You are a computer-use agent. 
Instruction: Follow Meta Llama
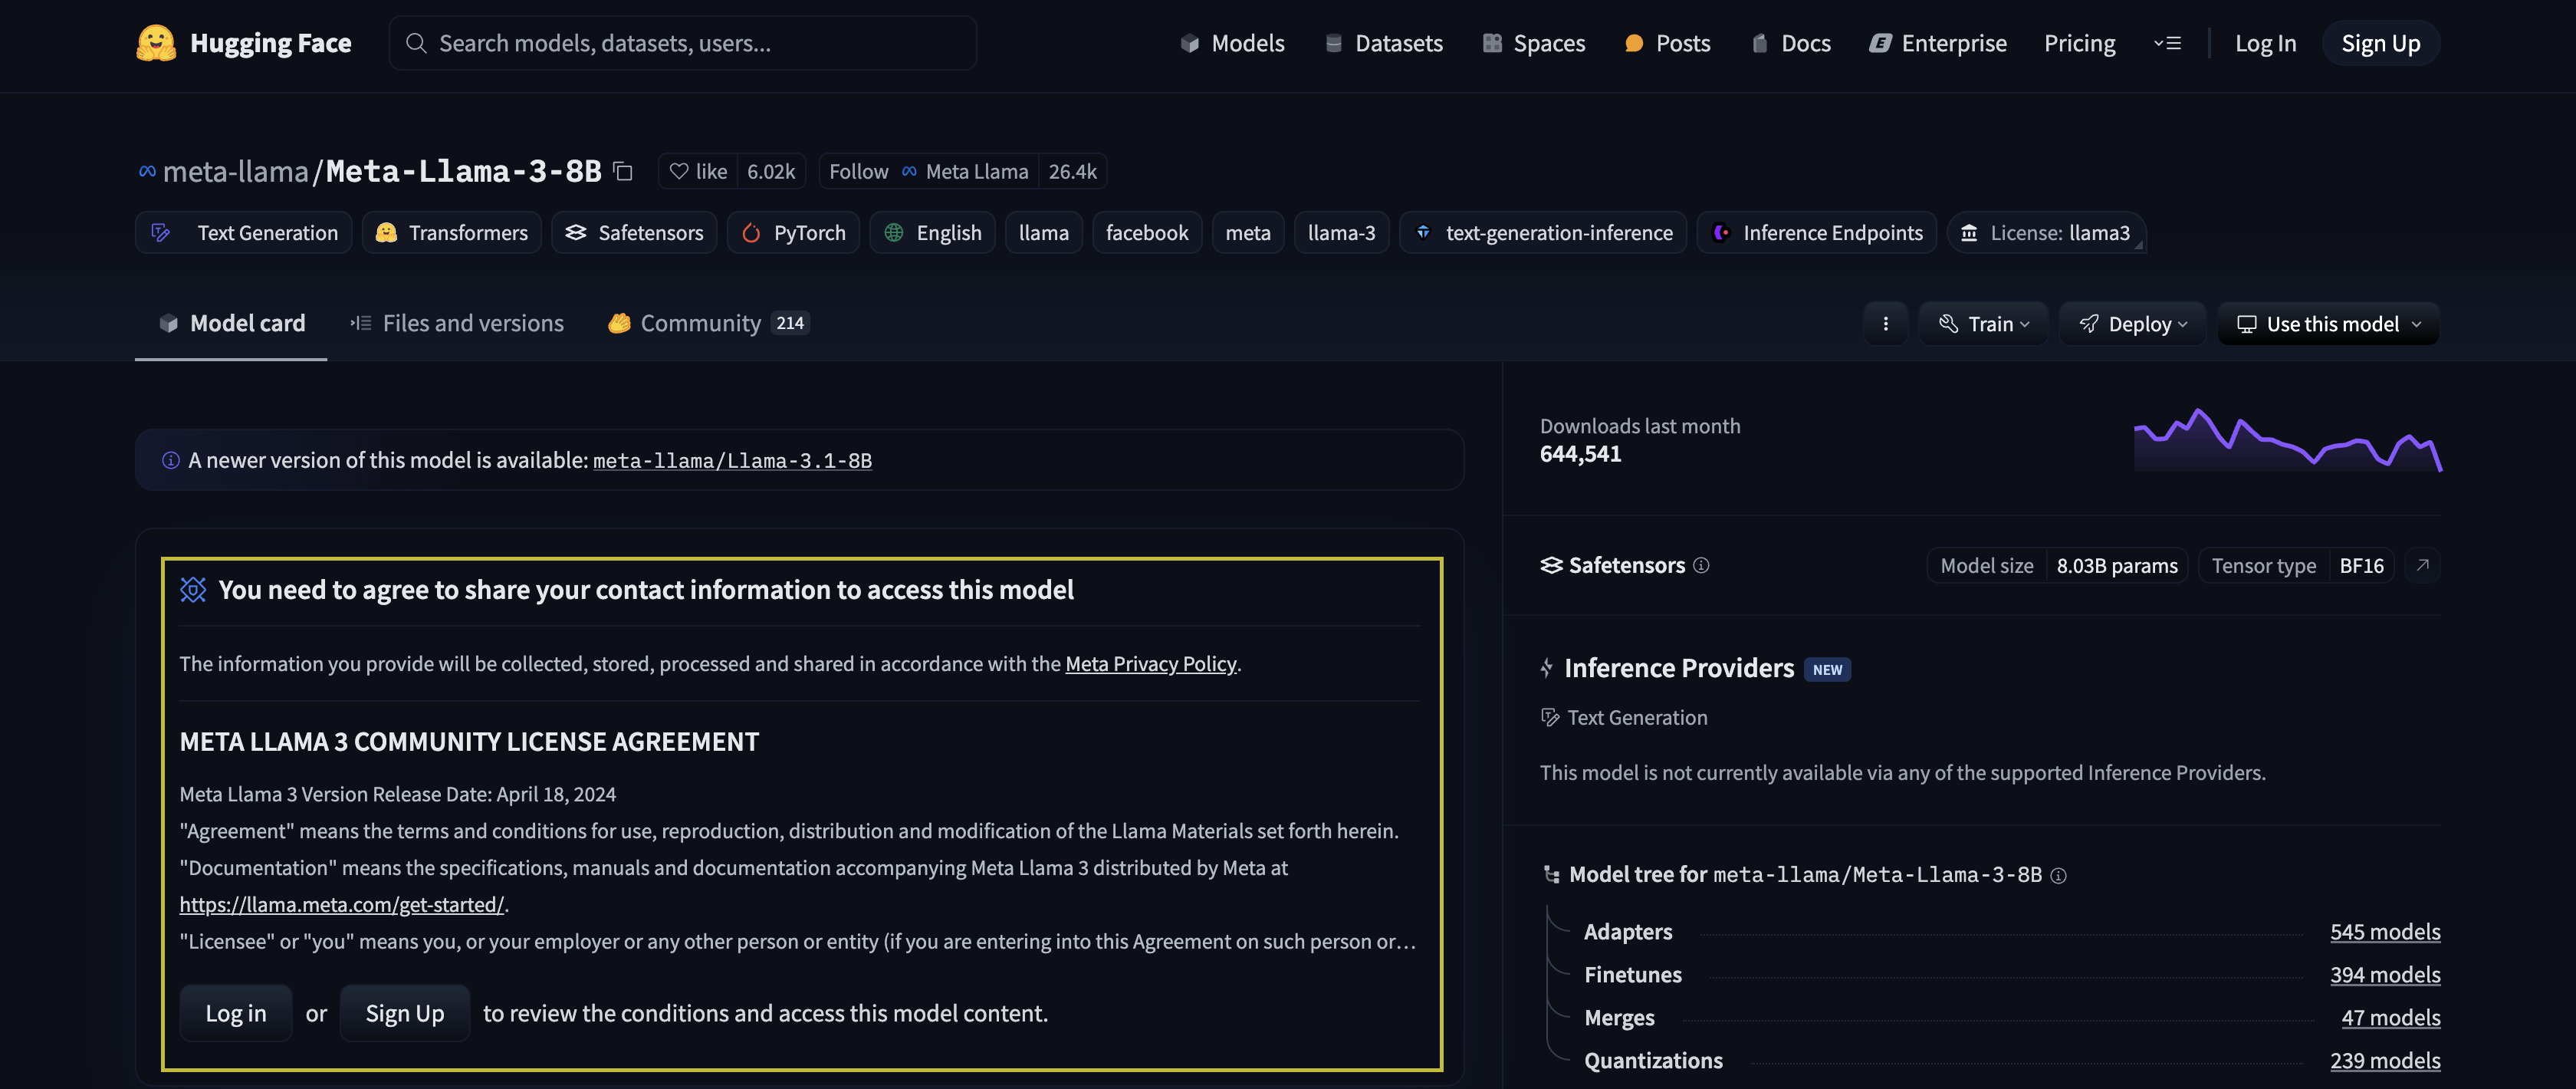pyautogui.click(x=928, y=171)
